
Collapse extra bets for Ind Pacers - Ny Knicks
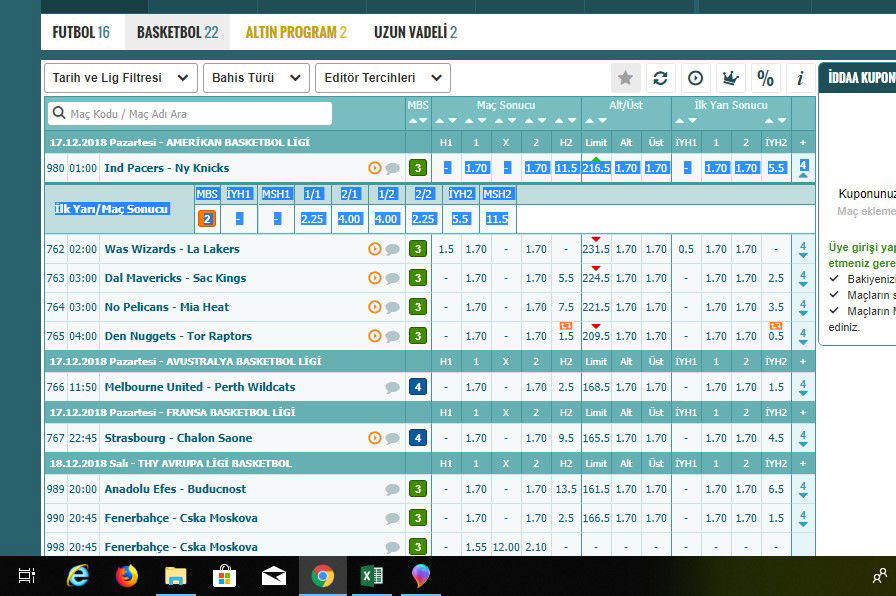pyautogui.click(x=803, y=168)
